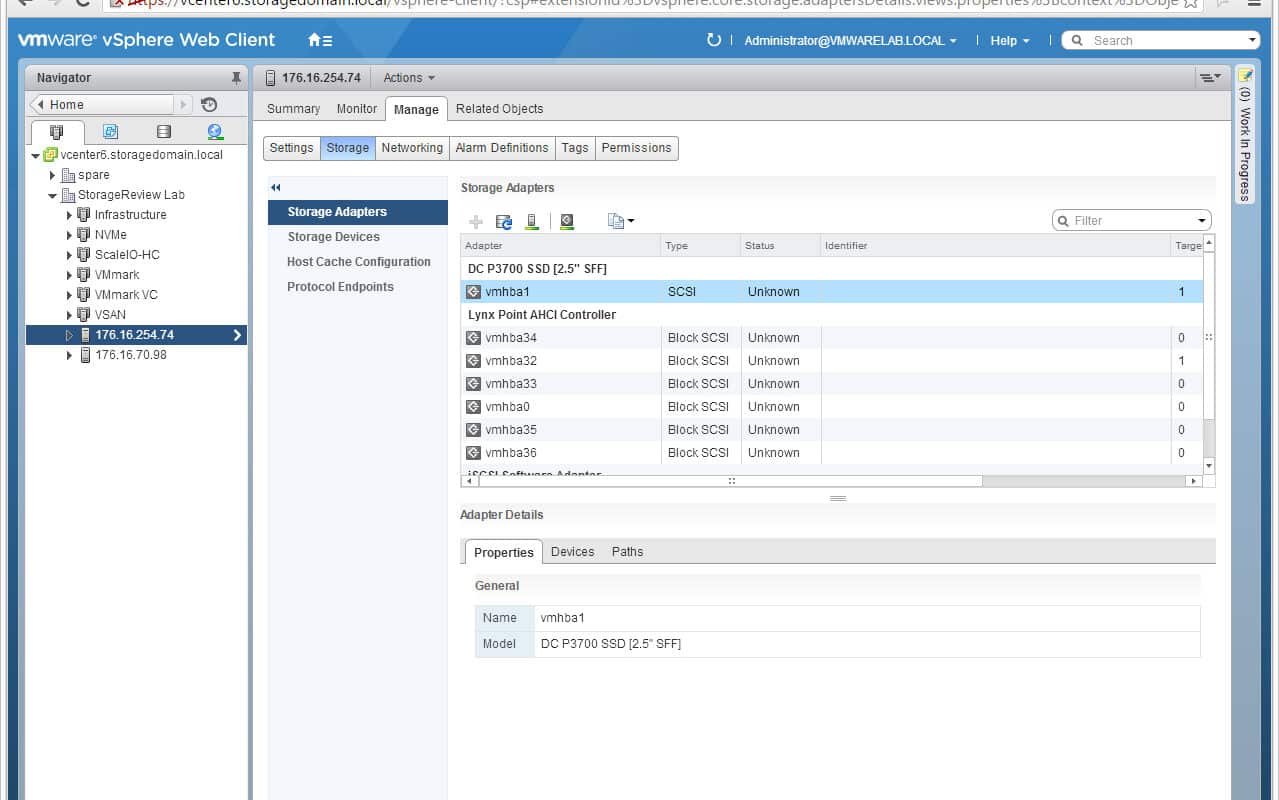Open the copy/export icon in adapters toolbar
Image resolution: width=1279 pixels, height=800 pixels.
(621, 221)
